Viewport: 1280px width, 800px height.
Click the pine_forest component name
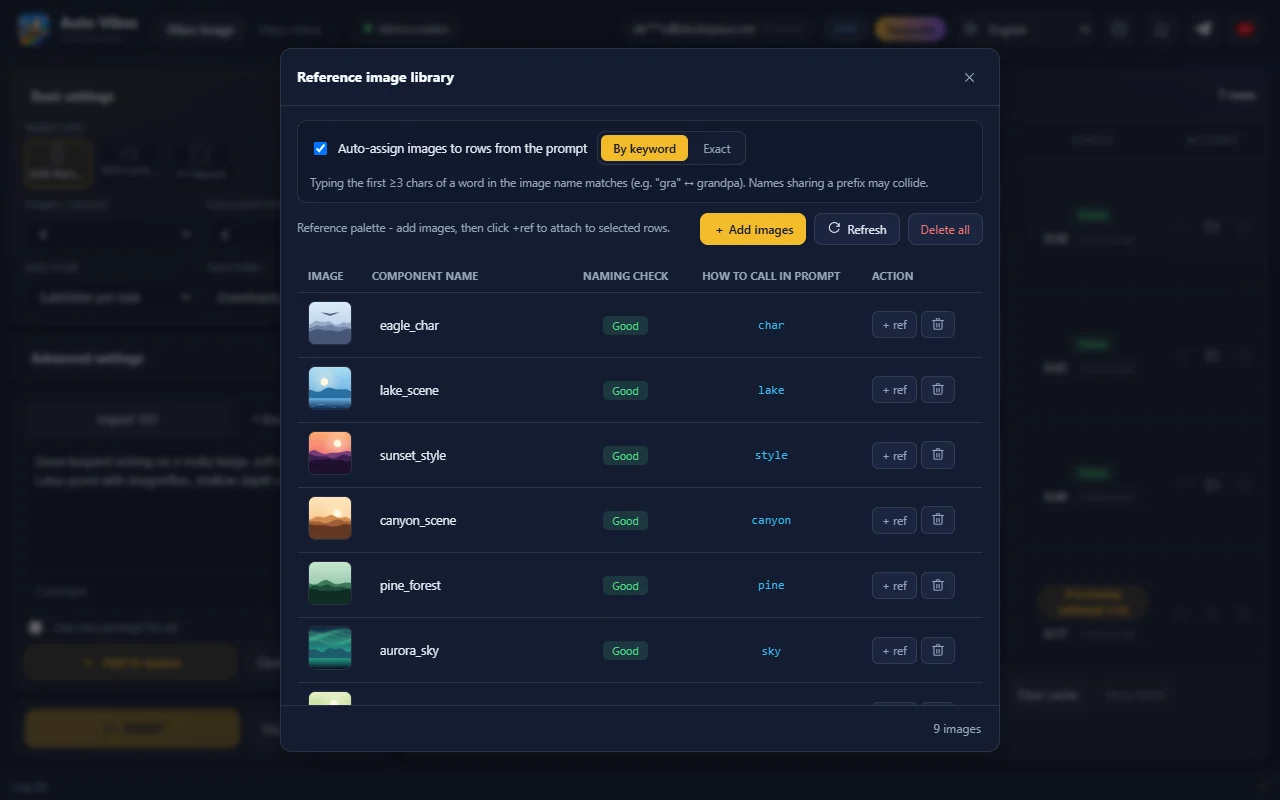tap(410, 585)
